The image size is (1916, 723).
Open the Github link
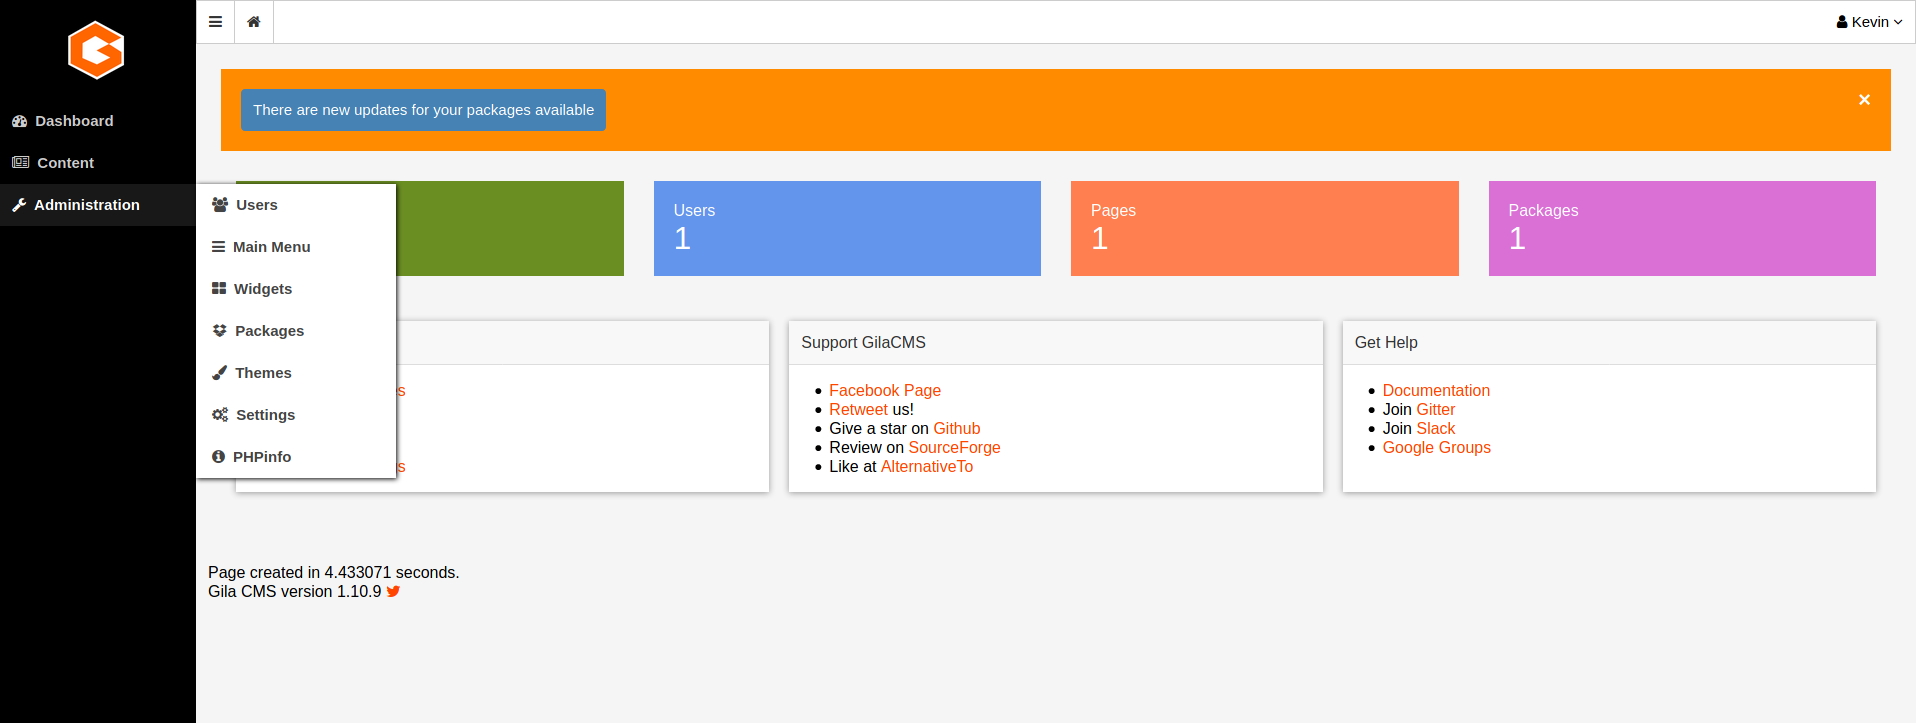(957, 429)
